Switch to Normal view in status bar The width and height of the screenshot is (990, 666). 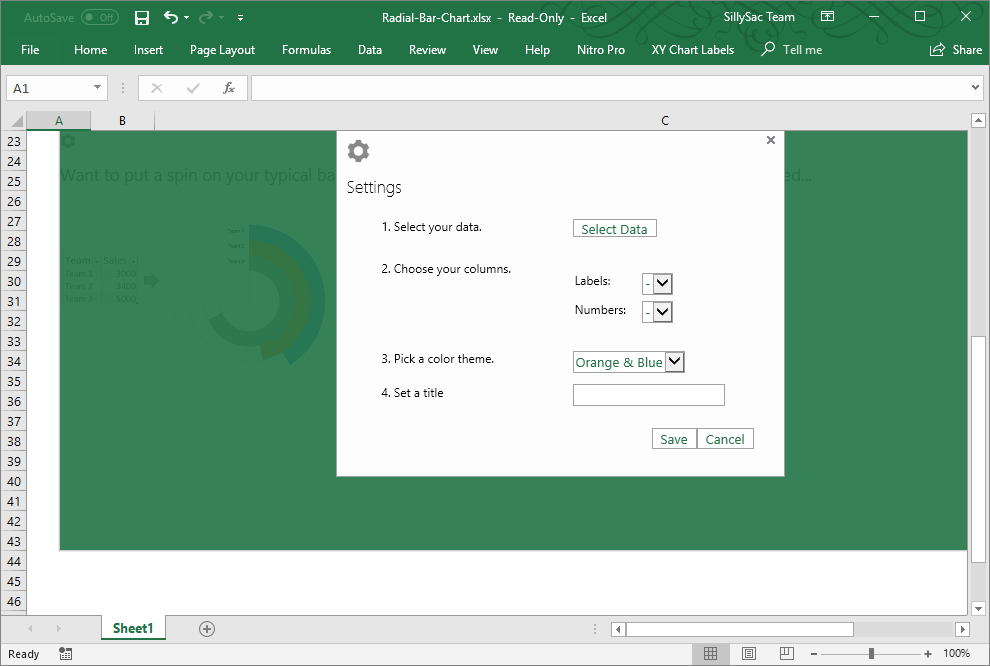pyautogui.click(x=710, y=654)
